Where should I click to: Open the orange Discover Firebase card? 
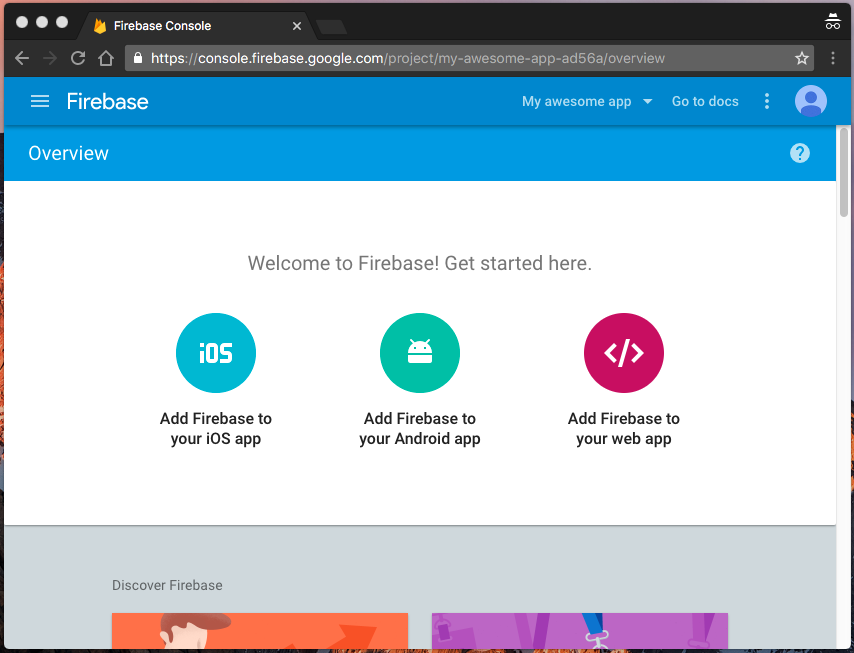pos(260,631)
